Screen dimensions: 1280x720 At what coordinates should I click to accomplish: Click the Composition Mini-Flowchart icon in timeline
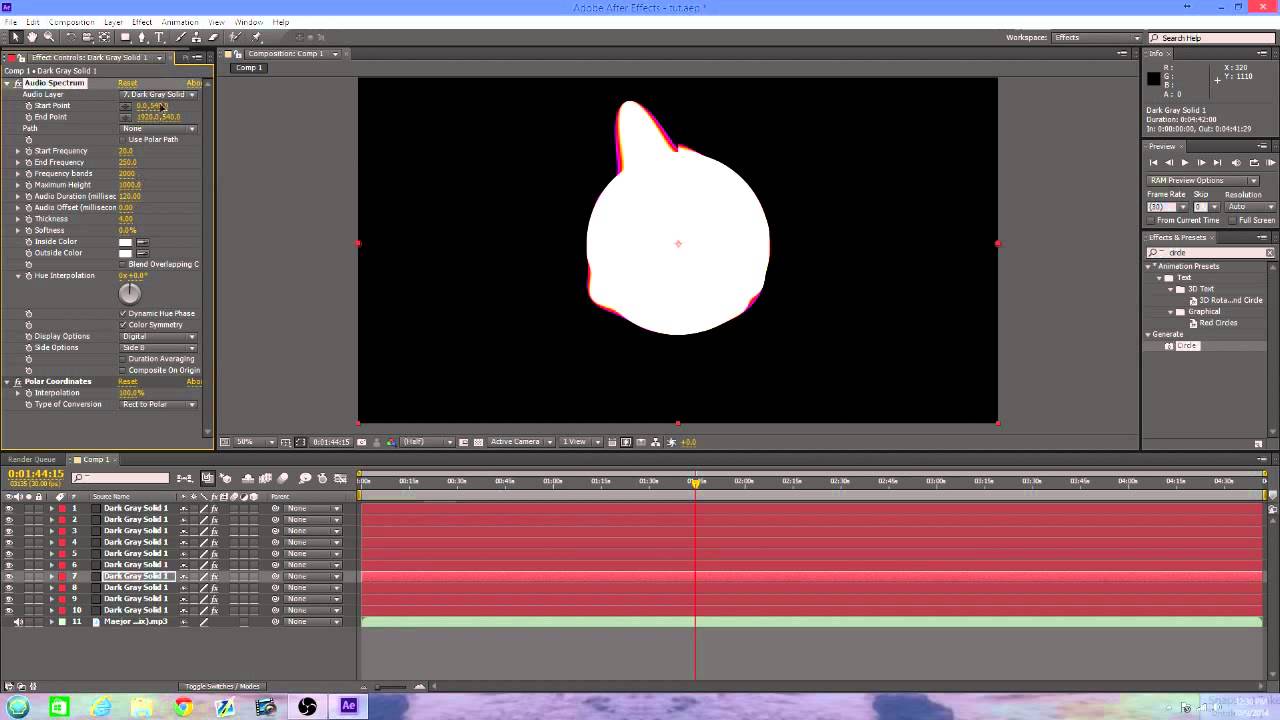(x=185, y=478)
